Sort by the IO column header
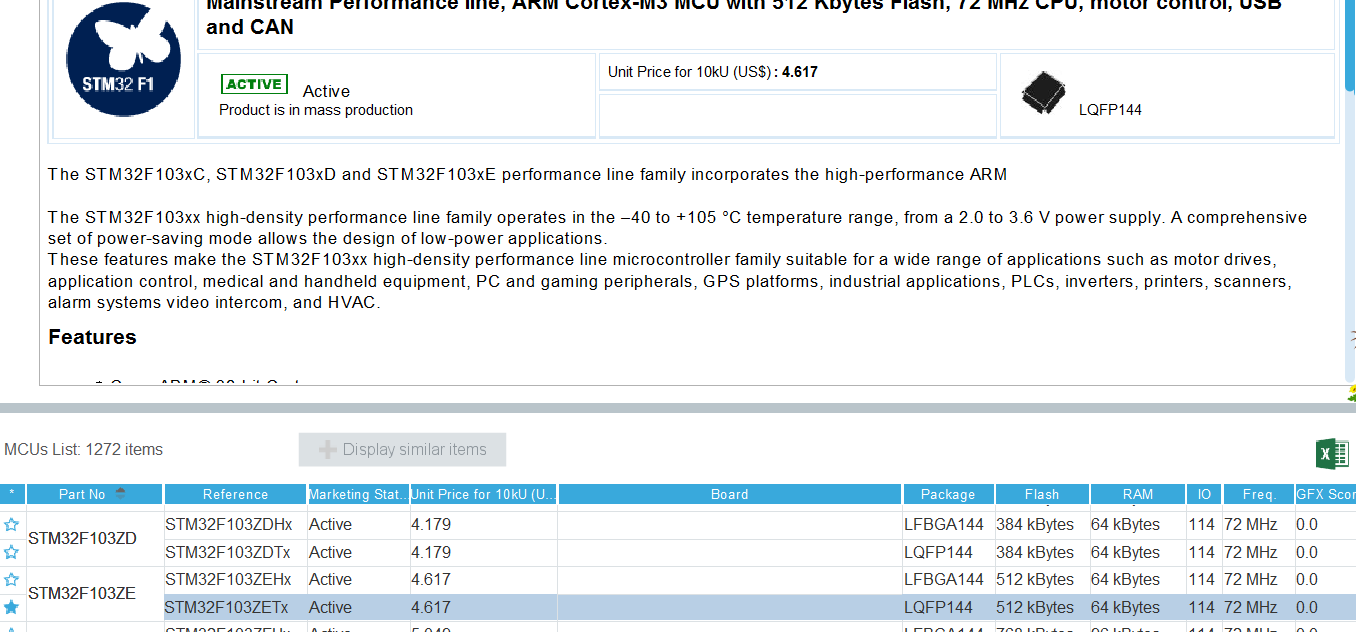Screen dimensions: 1356x632 [1204, 494]
